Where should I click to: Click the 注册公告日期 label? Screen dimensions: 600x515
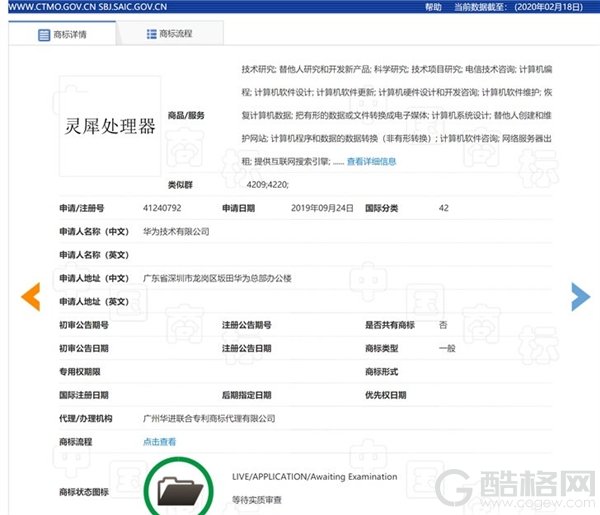point(247,349)
